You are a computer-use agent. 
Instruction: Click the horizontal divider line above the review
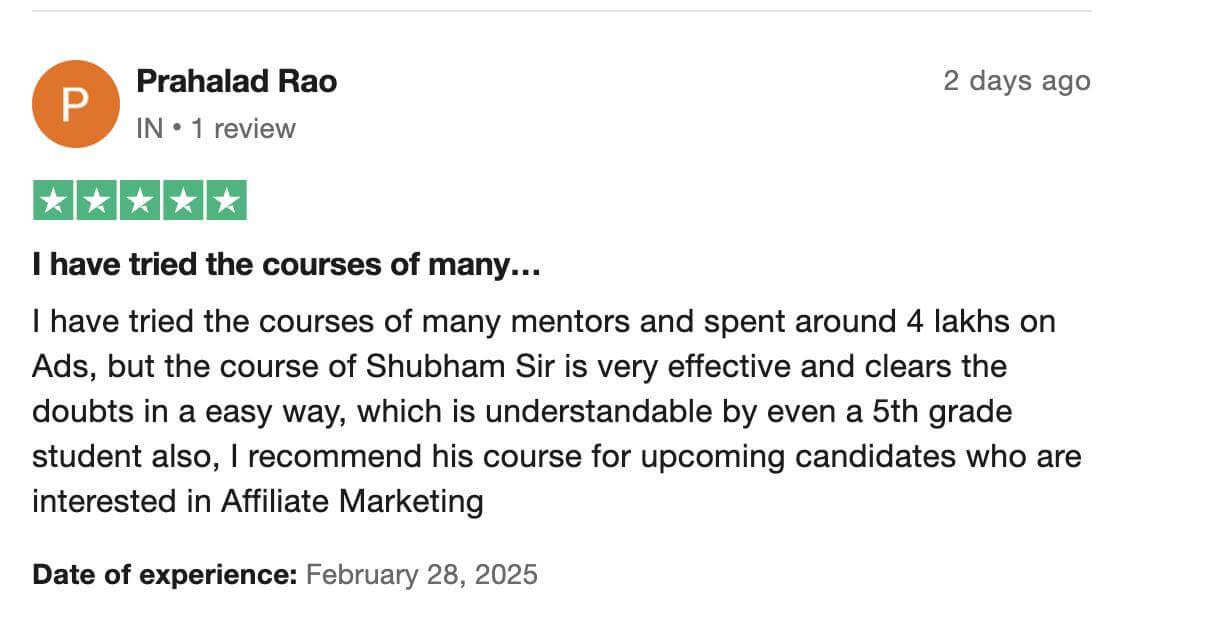click(x=561, y=12)
